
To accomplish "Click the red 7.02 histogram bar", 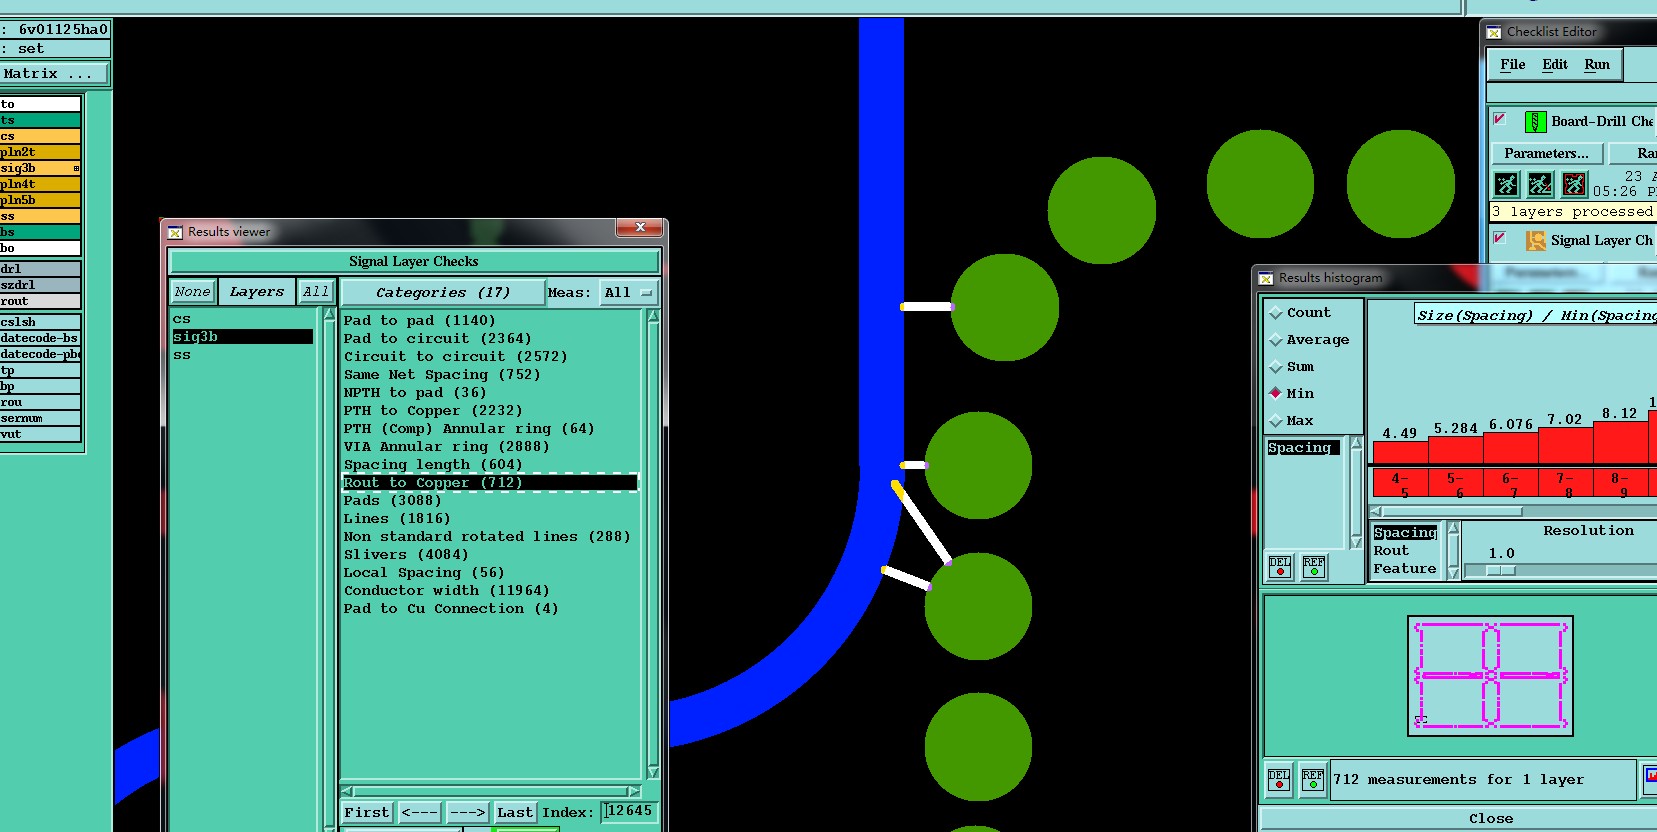I will (1565, 446).
